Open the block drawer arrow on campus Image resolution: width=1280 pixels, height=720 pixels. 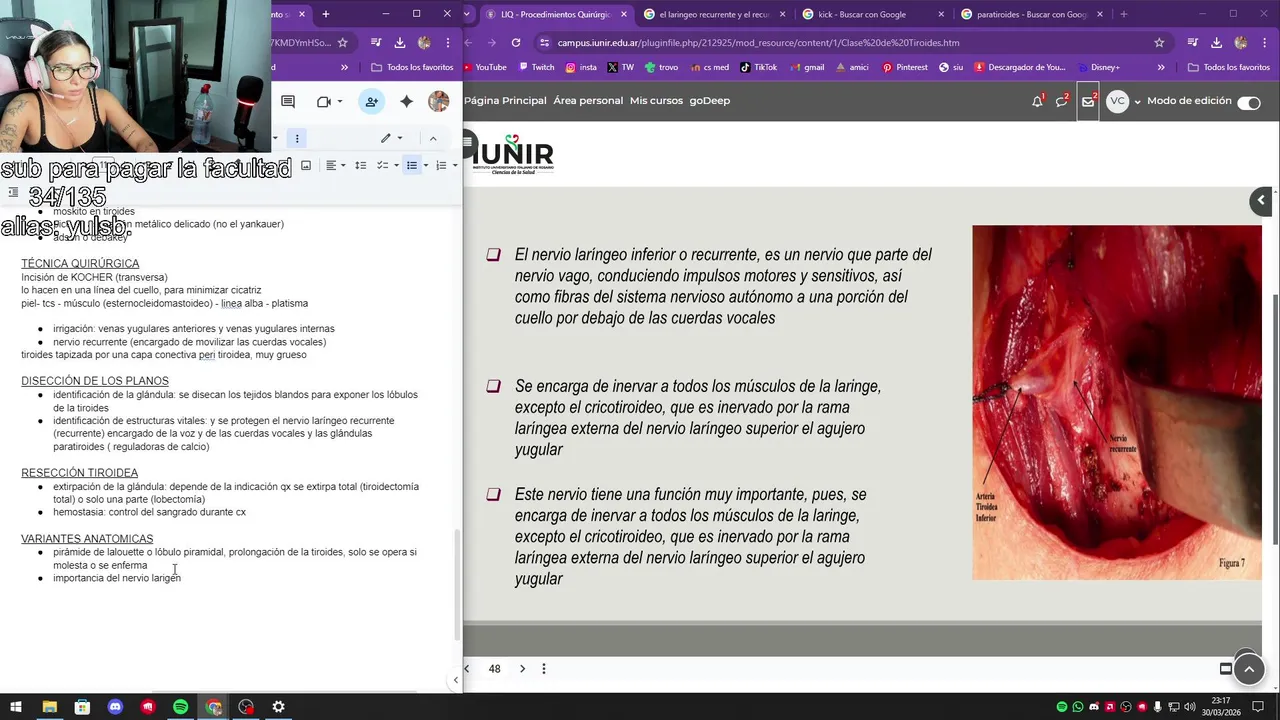coord(1261,201)
